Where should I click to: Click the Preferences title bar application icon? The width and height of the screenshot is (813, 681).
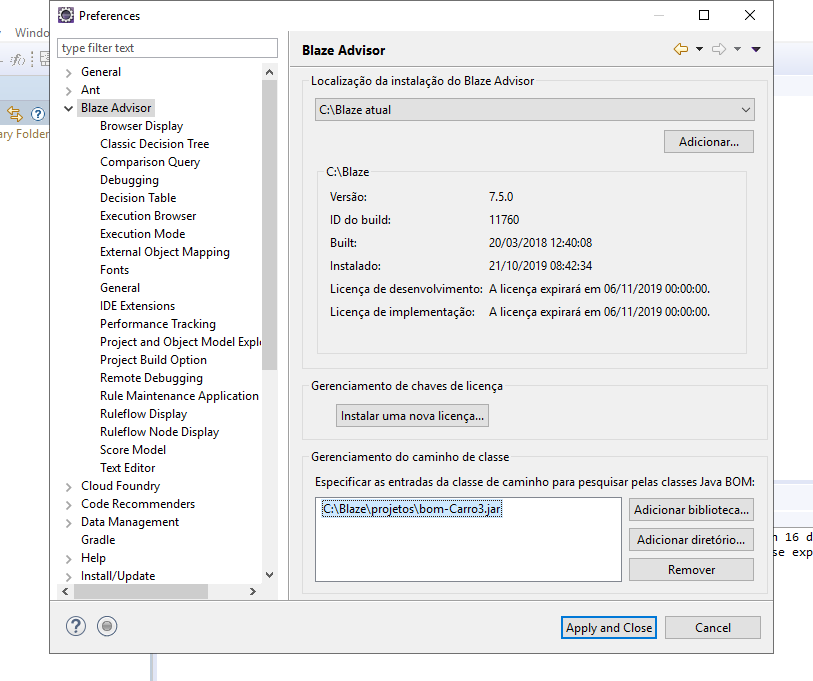65,15
